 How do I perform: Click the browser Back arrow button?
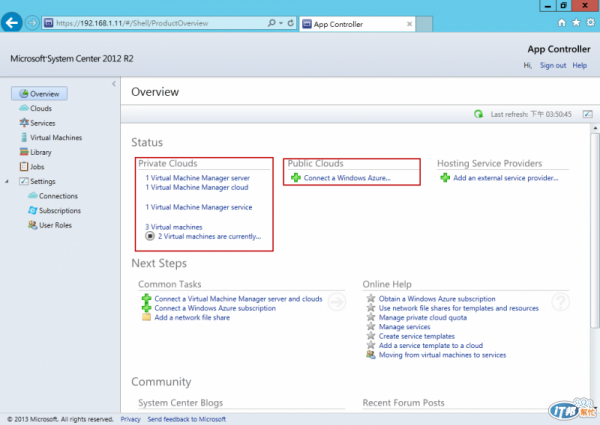click(11, 23)
